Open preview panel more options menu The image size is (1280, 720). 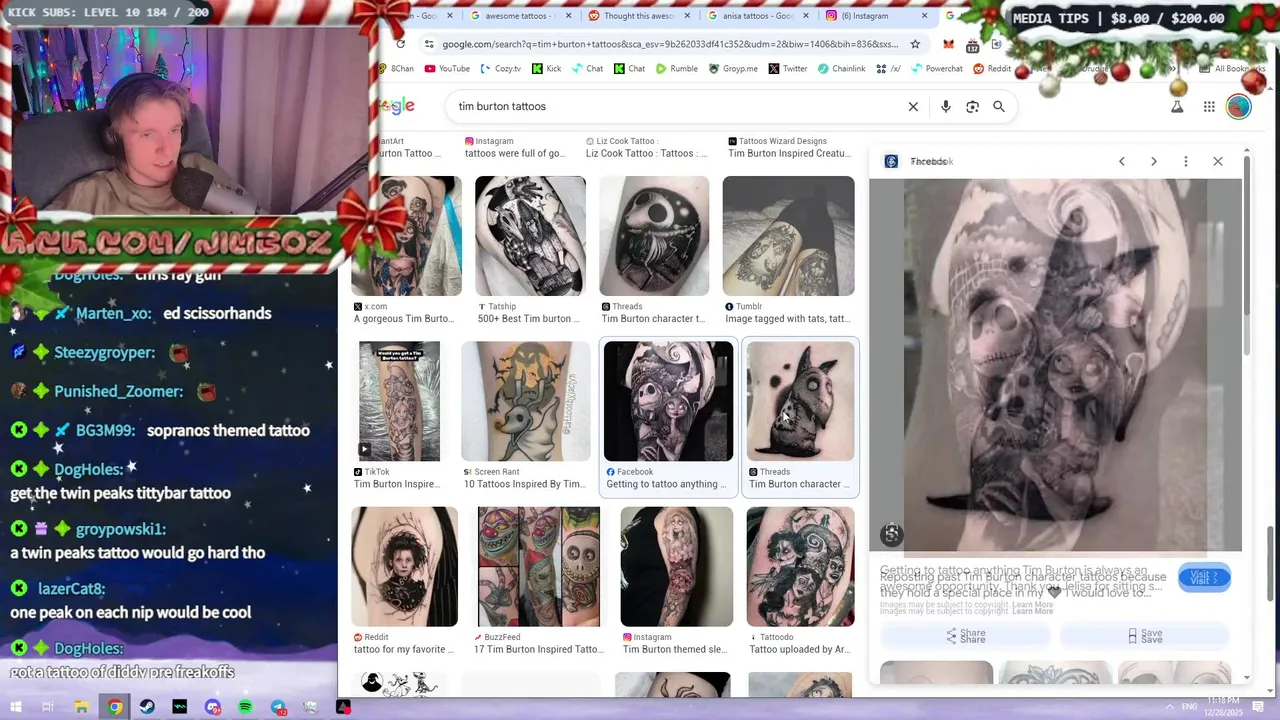pos(1186,161)
